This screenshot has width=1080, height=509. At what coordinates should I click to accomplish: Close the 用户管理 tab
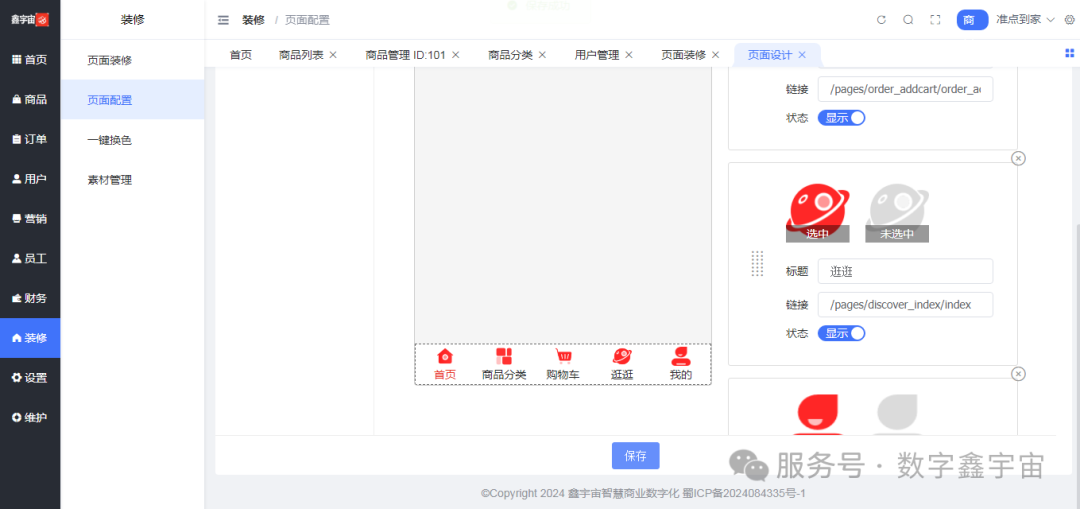[629, 55]
